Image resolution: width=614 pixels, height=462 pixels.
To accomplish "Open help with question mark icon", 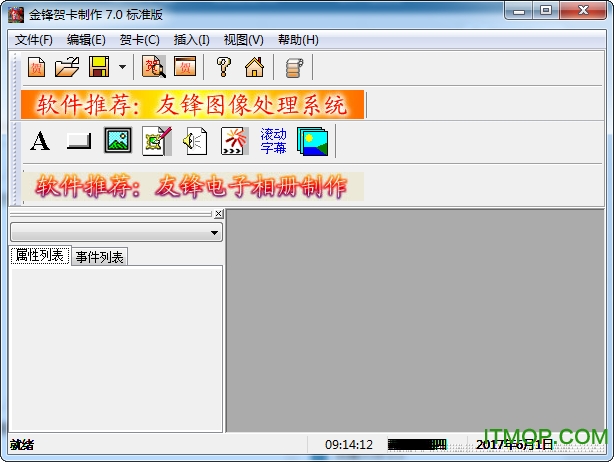I will click(224, 67).
